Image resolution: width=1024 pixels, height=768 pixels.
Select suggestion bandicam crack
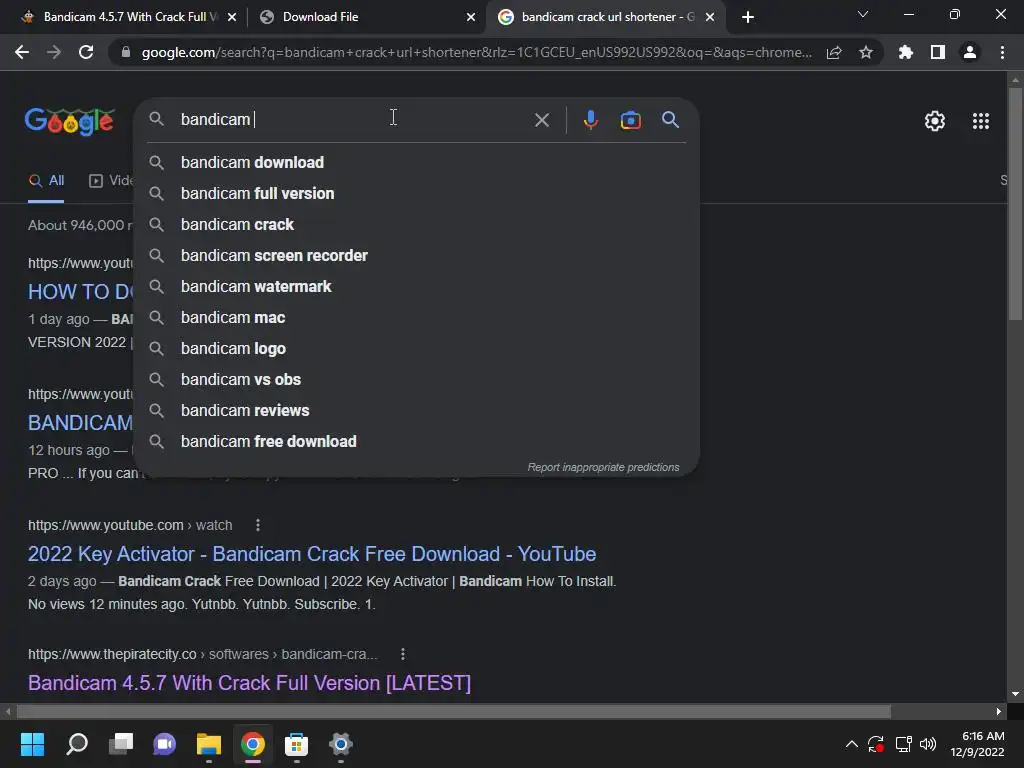coord(417,225)
